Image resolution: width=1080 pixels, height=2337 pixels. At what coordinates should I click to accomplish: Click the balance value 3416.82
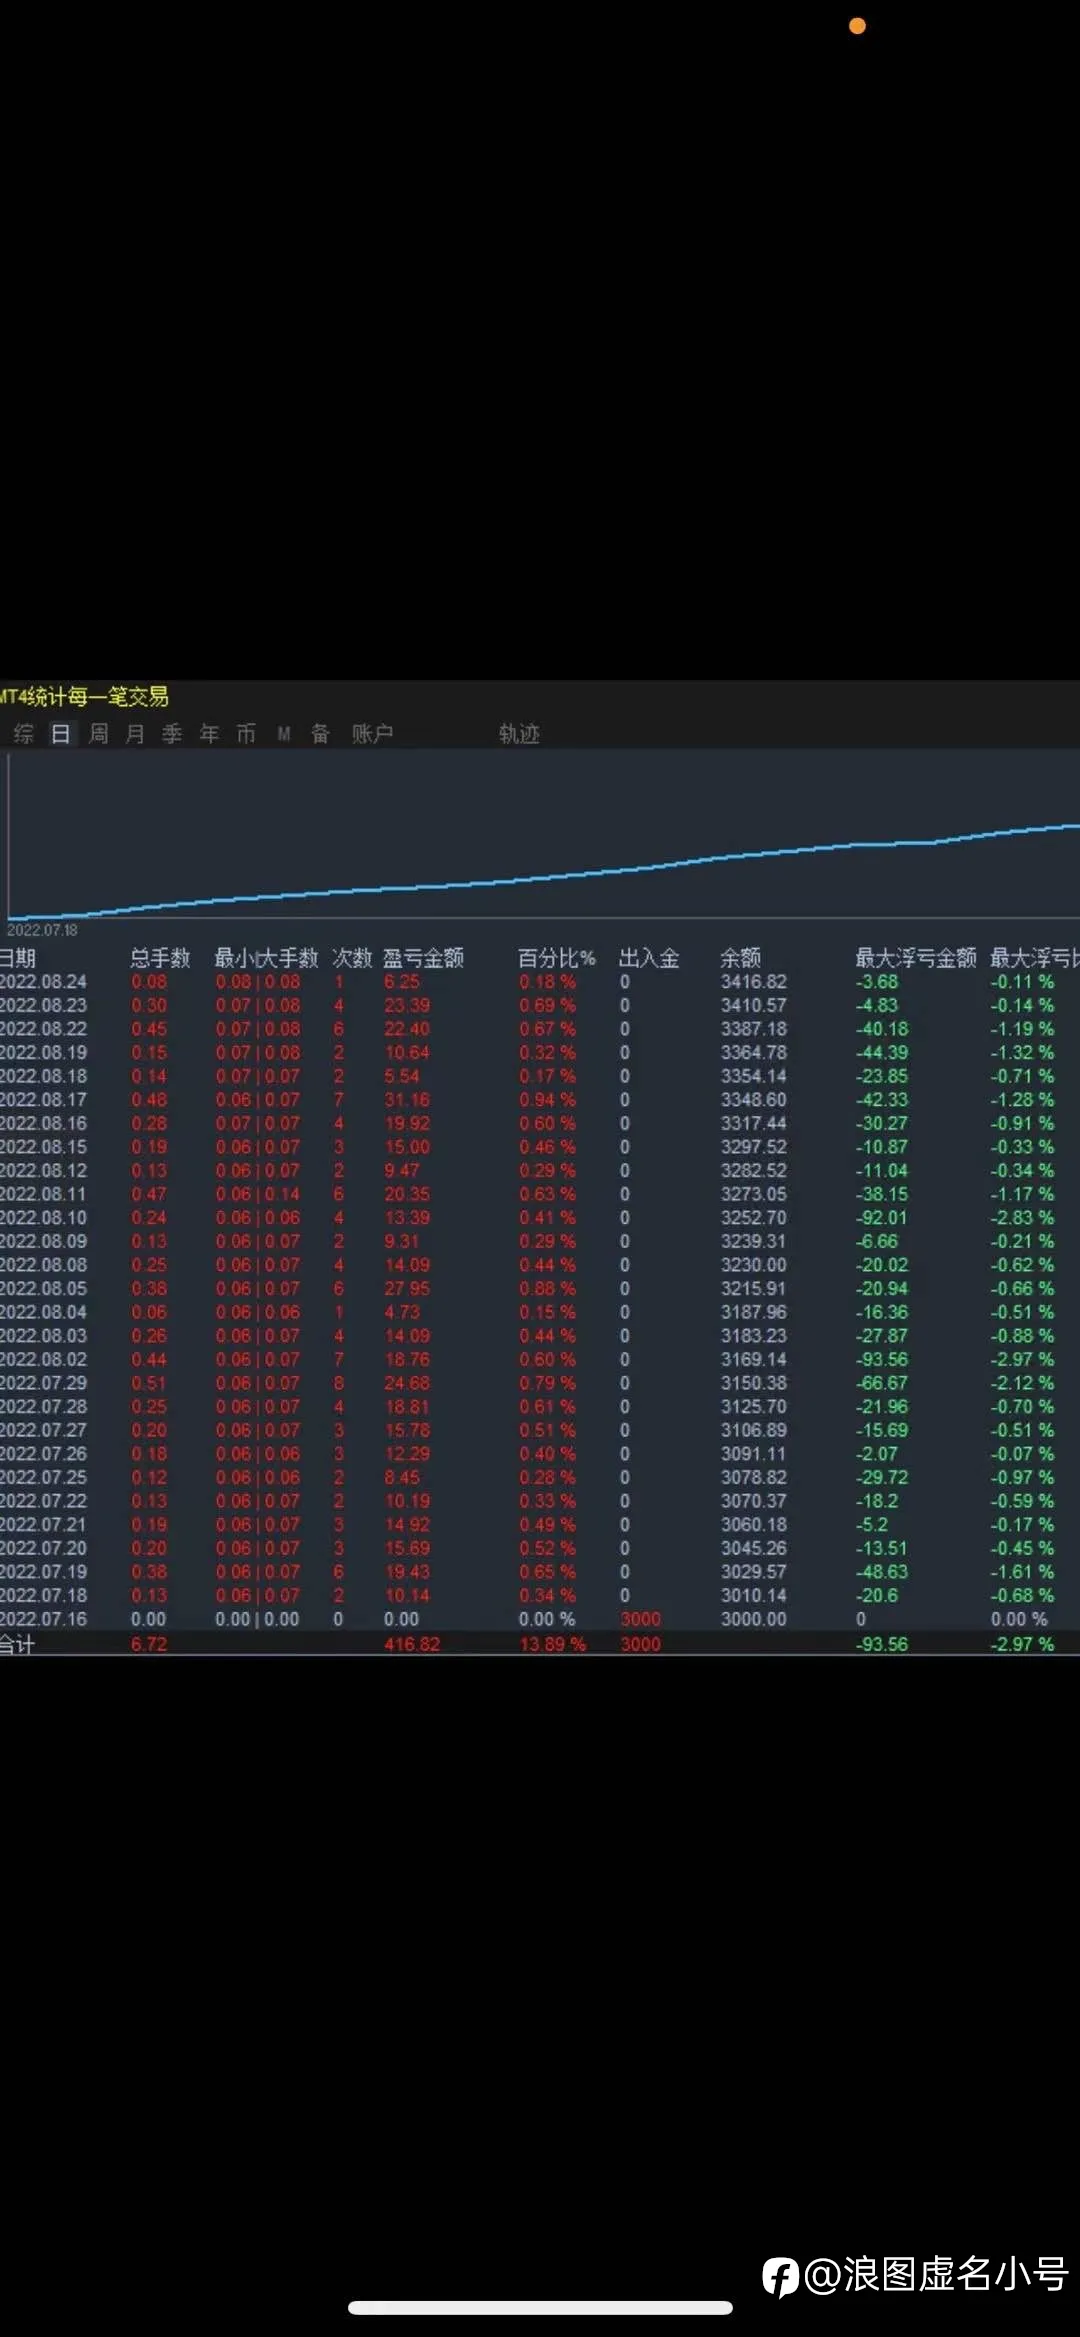tap(754, 982)
